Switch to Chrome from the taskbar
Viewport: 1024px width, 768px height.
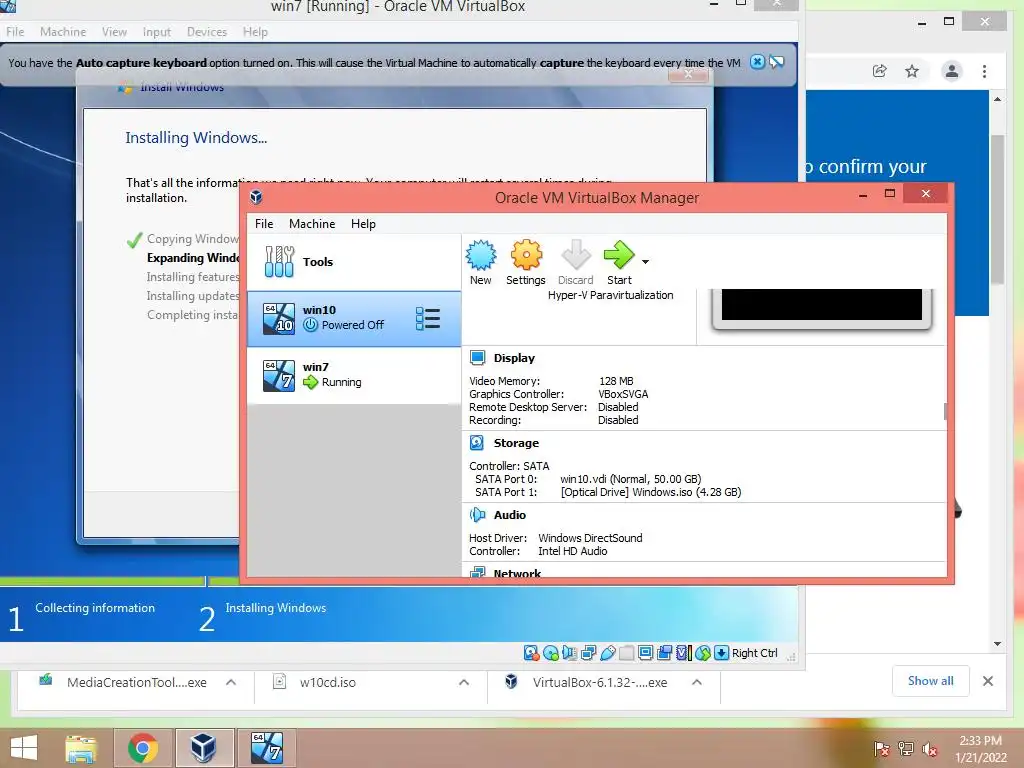tap(143, 747)
